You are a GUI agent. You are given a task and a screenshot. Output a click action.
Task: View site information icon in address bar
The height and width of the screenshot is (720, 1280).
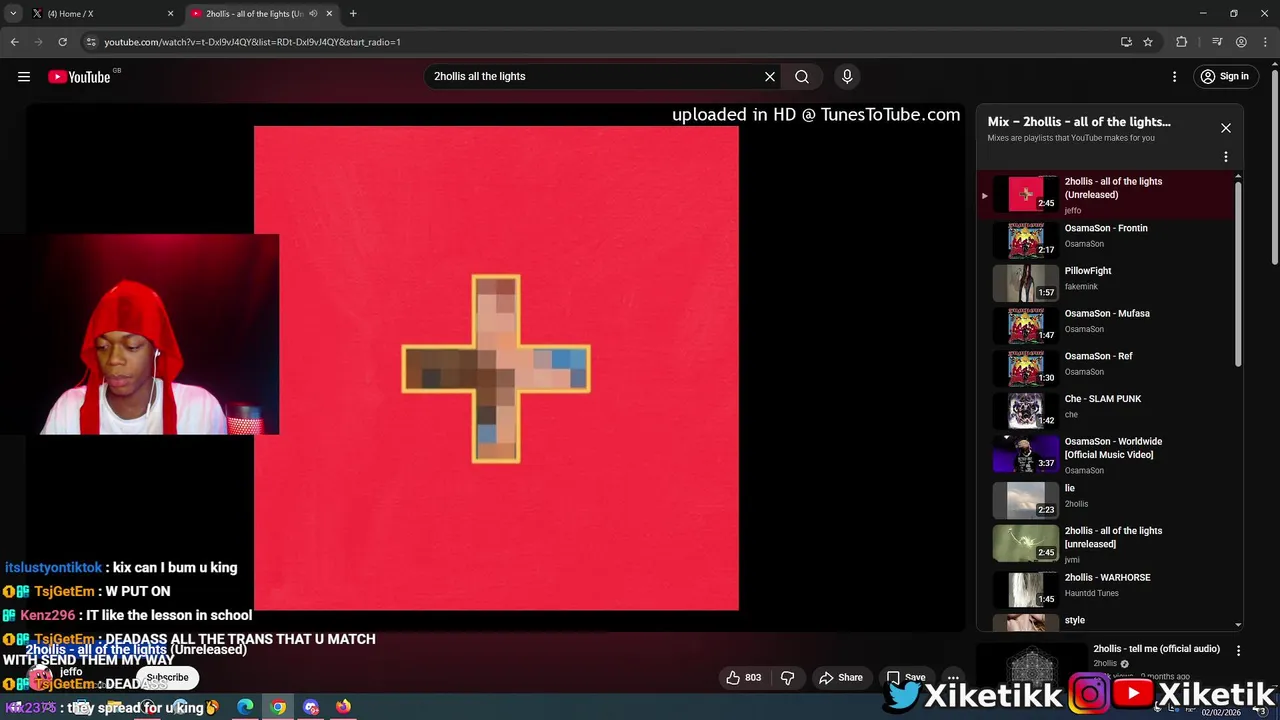[91, 42]
